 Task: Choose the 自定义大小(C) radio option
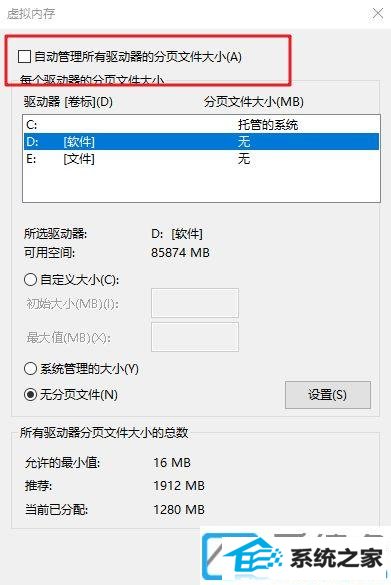[30, 279]
